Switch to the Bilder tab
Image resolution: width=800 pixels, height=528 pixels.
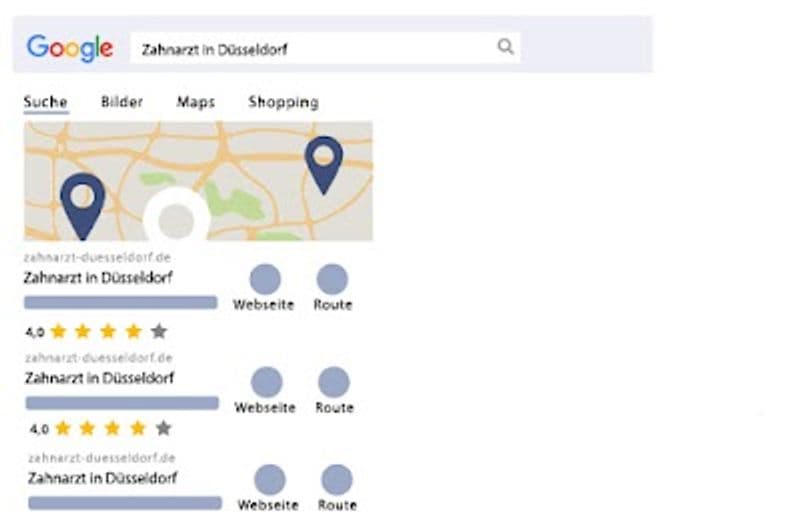122,102
